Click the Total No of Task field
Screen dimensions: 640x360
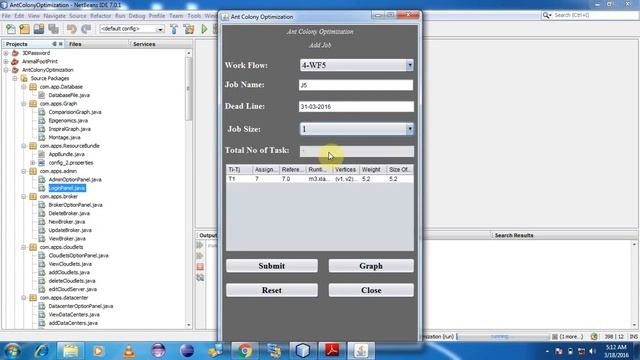[357, 151]
